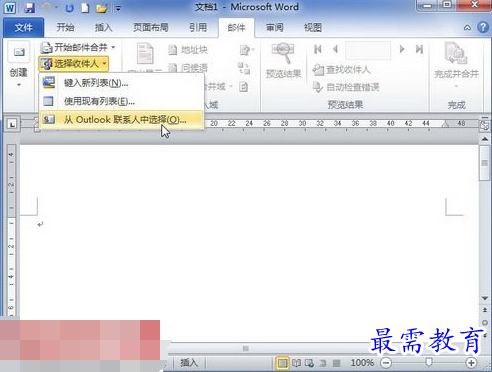The height and width of the screenshot is (372, 492).
Task: Click the Previous Page double-arrow button
Action: click(485, 310)
